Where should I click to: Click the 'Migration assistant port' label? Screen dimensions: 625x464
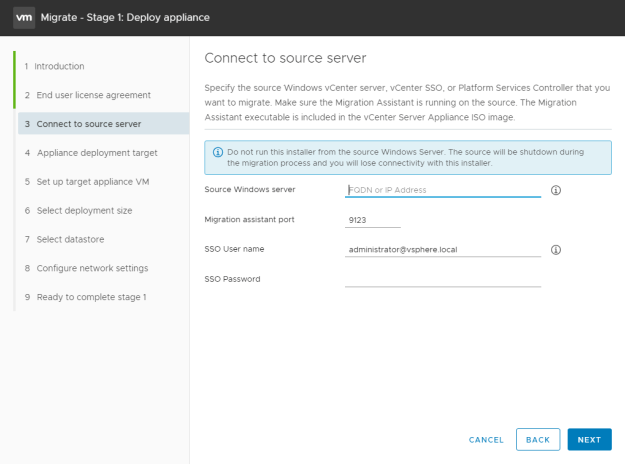249,220
